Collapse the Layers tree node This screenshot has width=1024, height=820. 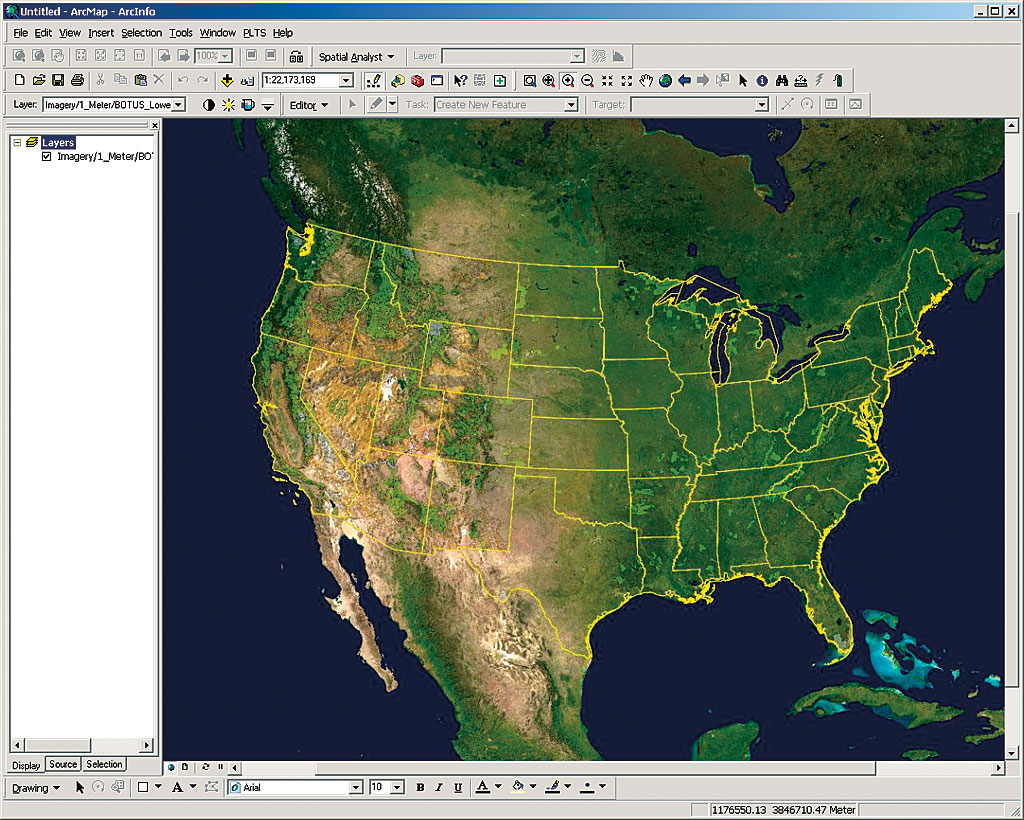pos(18,142)
